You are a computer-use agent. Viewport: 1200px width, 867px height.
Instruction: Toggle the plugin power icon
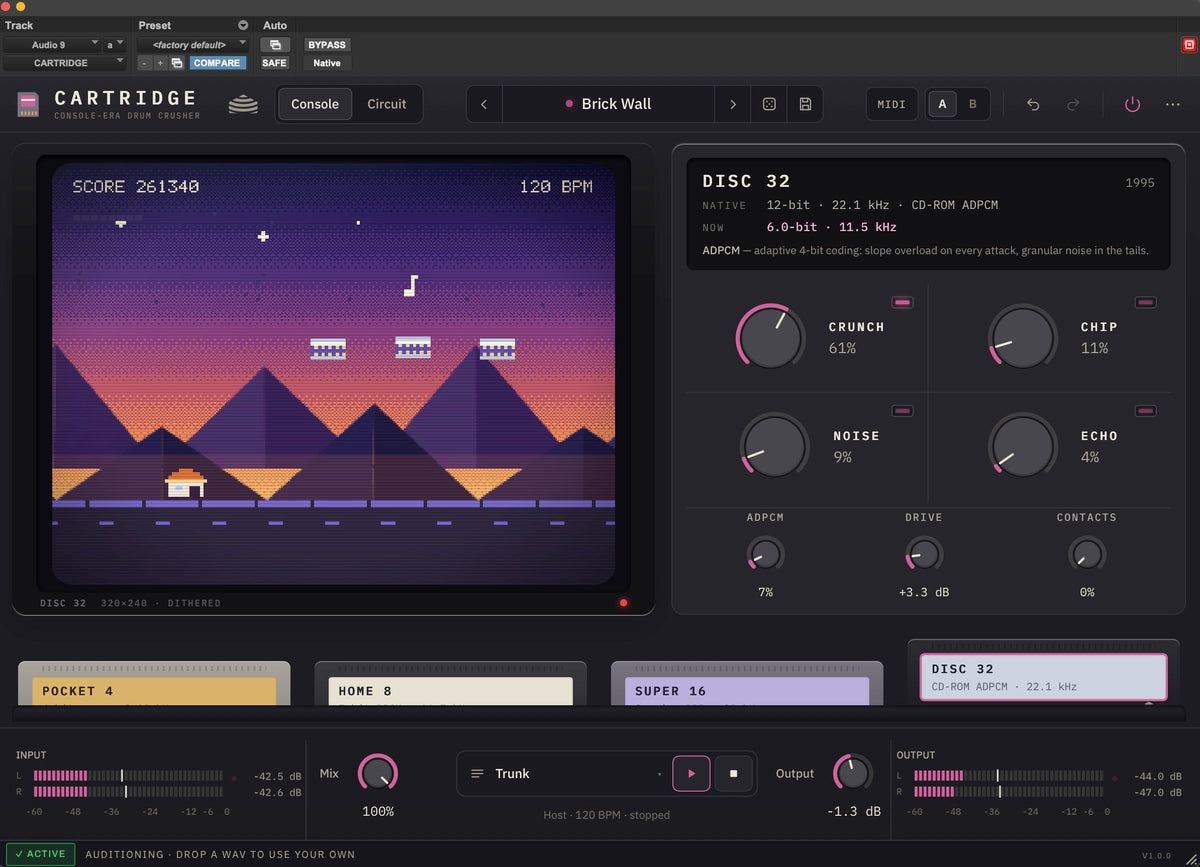[1132, 104]
